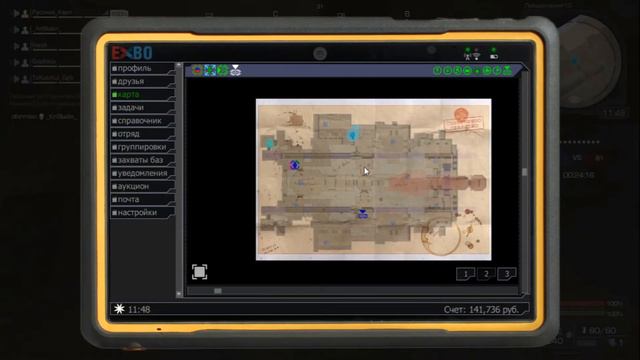Screen dimensions: 640x360
Task: Click the map's vertical scrollbar thumb
Action: point(524,172)
